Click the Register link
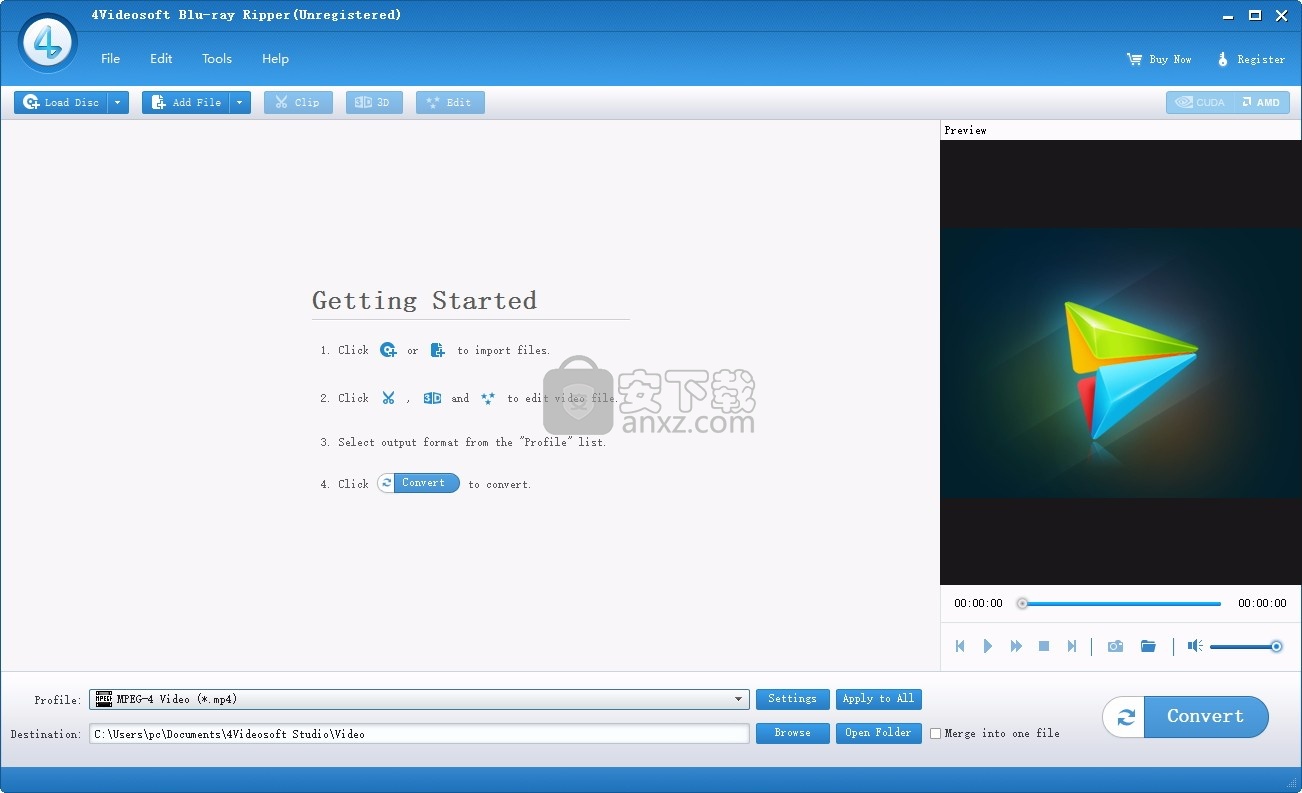The width and height of the screenshot is (1302, 793). 1250,59
